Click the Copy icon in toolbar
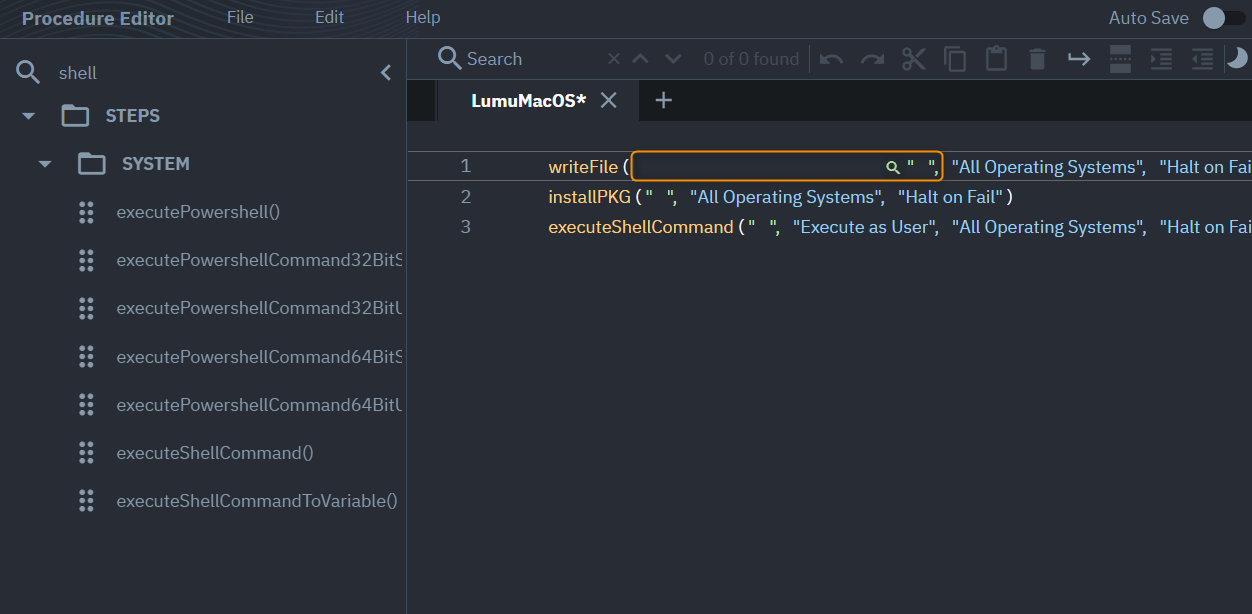 click(x=955, y=59)
